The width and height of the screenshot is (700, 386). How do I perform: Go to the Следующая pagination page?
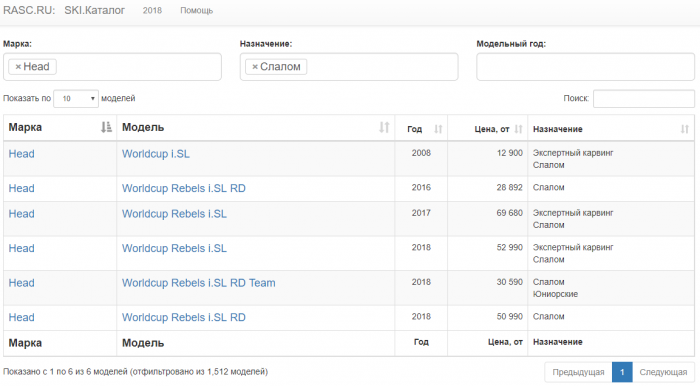coord(663,372)
